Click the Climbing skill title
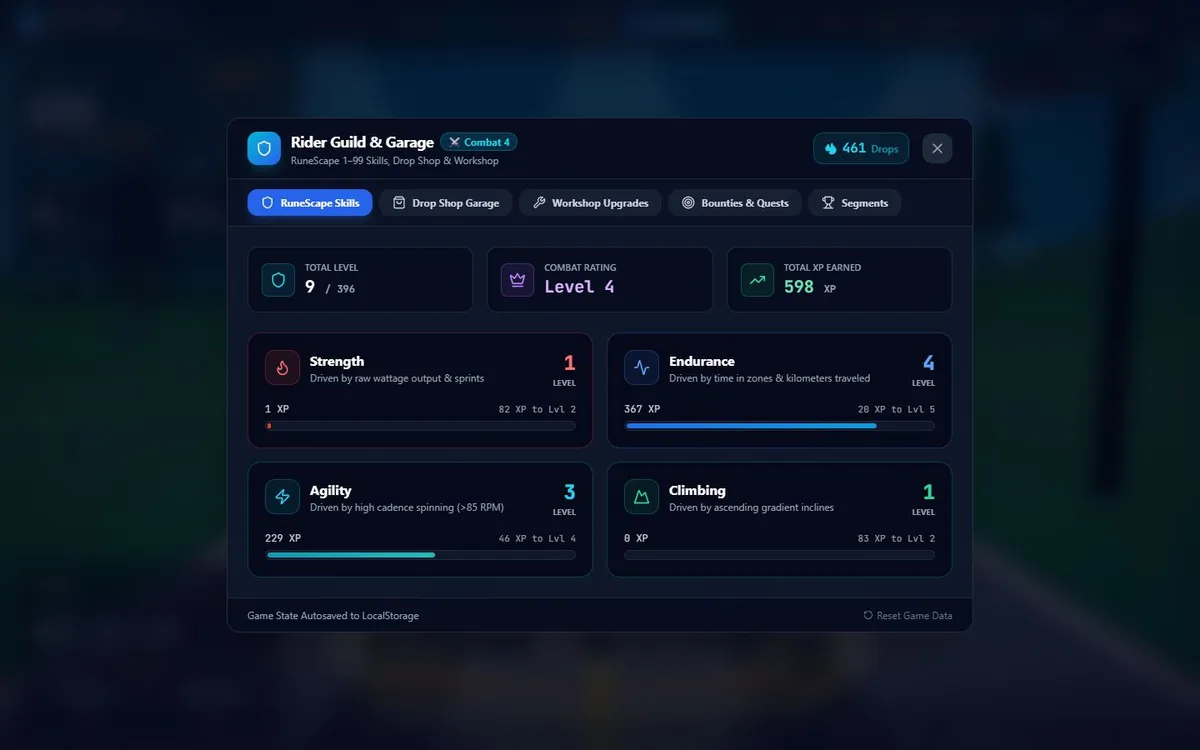 697,490
